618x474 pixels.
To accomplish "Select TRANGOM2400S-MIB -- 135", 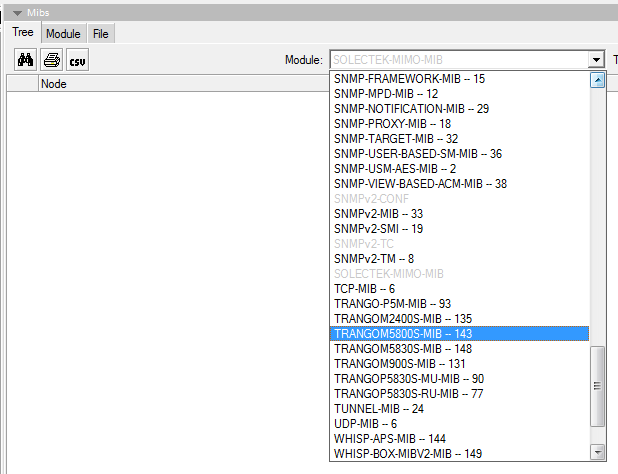I will (460, 318).
